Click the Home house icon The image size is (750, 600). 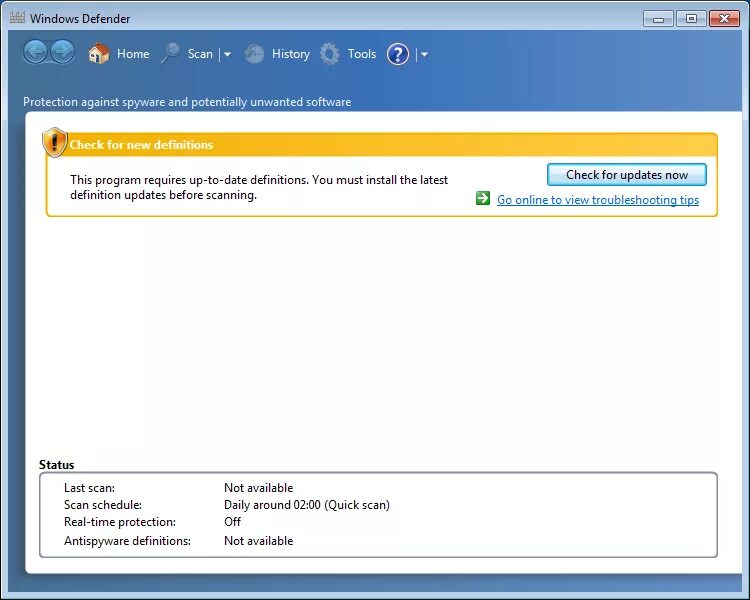pyautogui.click(x=99, y=54)
